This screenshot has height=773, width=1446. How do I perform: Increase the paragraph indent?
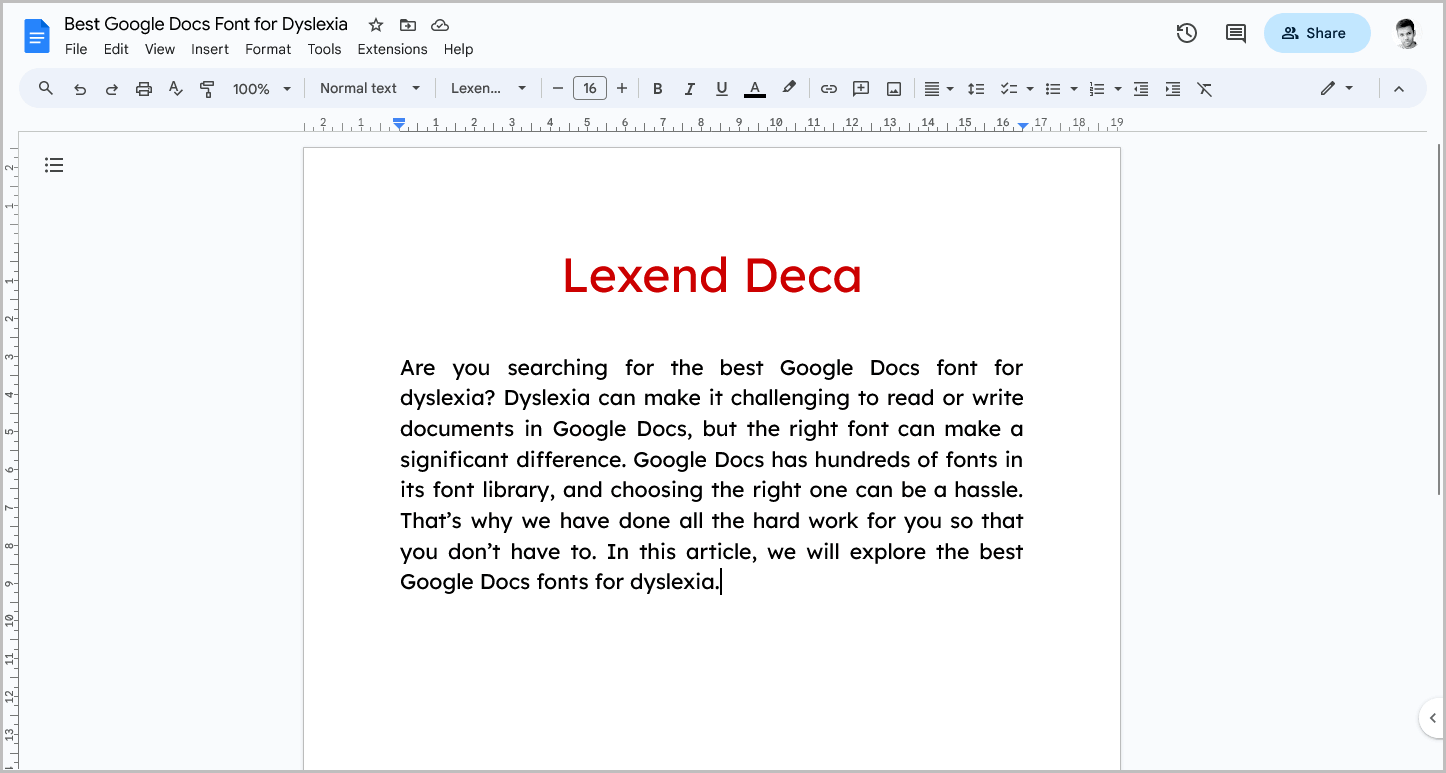click(1173, 89)
